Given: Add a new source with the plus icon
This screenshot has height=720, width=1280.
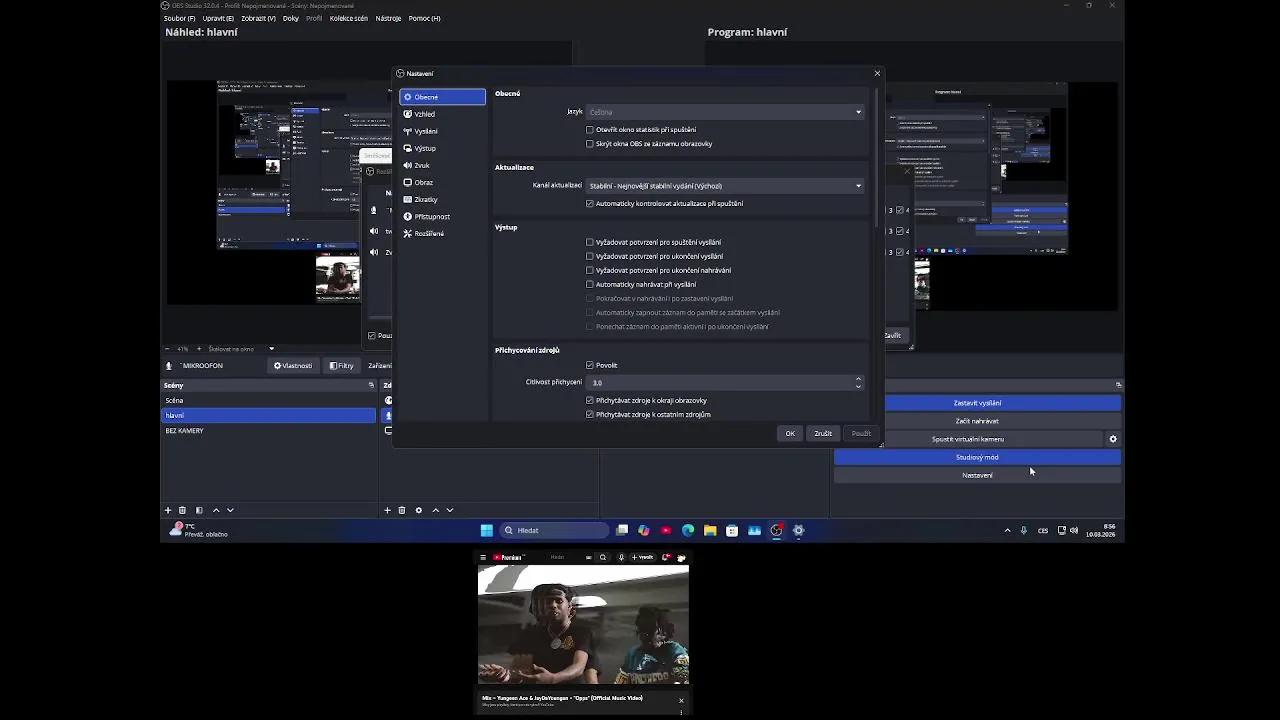Looking at the screenshot, I should point(388,510).
